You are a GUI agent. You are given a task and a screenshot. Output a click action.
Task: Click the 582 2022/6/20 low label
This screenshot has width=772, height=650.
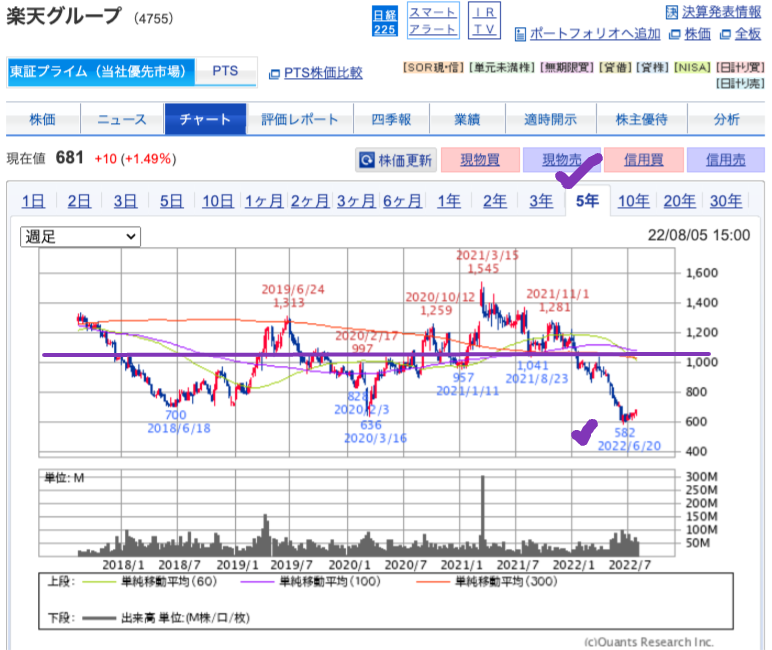pyautogui.click(x=629, y=439)
